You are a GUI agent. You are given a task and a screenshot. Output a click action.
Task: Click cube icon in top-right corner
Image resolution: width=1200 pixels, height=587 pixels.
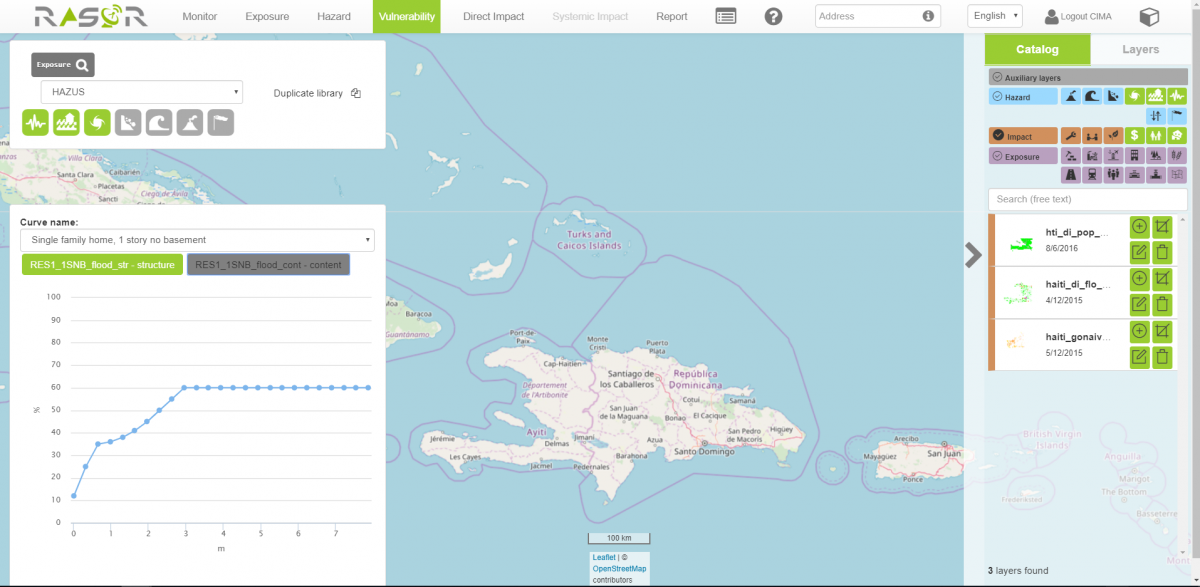point(1150,16)
